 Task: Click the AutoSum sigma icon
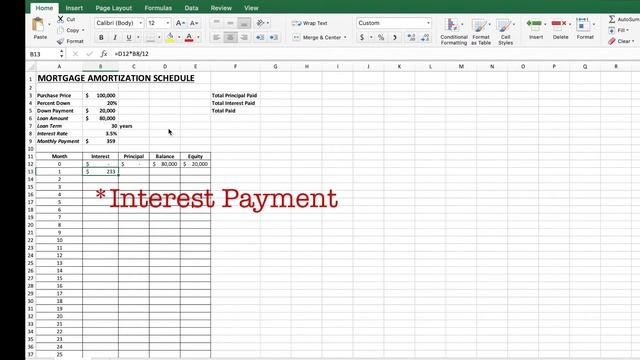[x=612, y=19]
